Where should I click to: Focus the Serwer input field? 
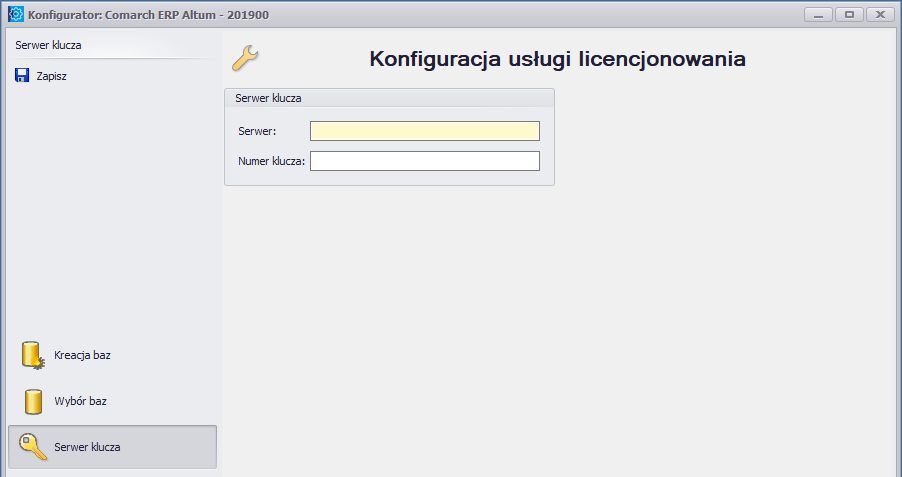point(425,131)
